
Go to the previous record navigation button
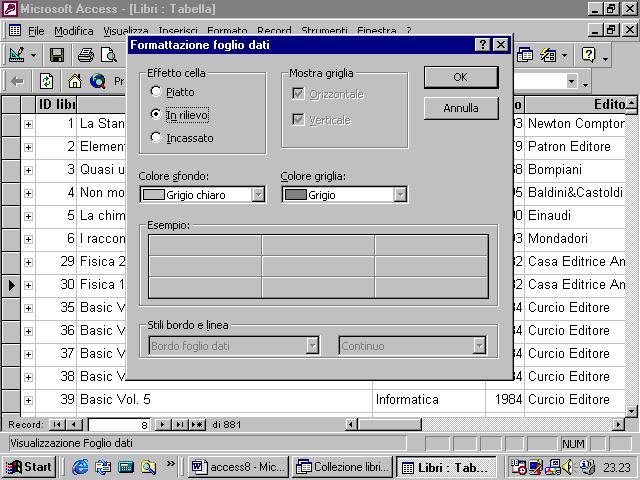tap(73, 424)
